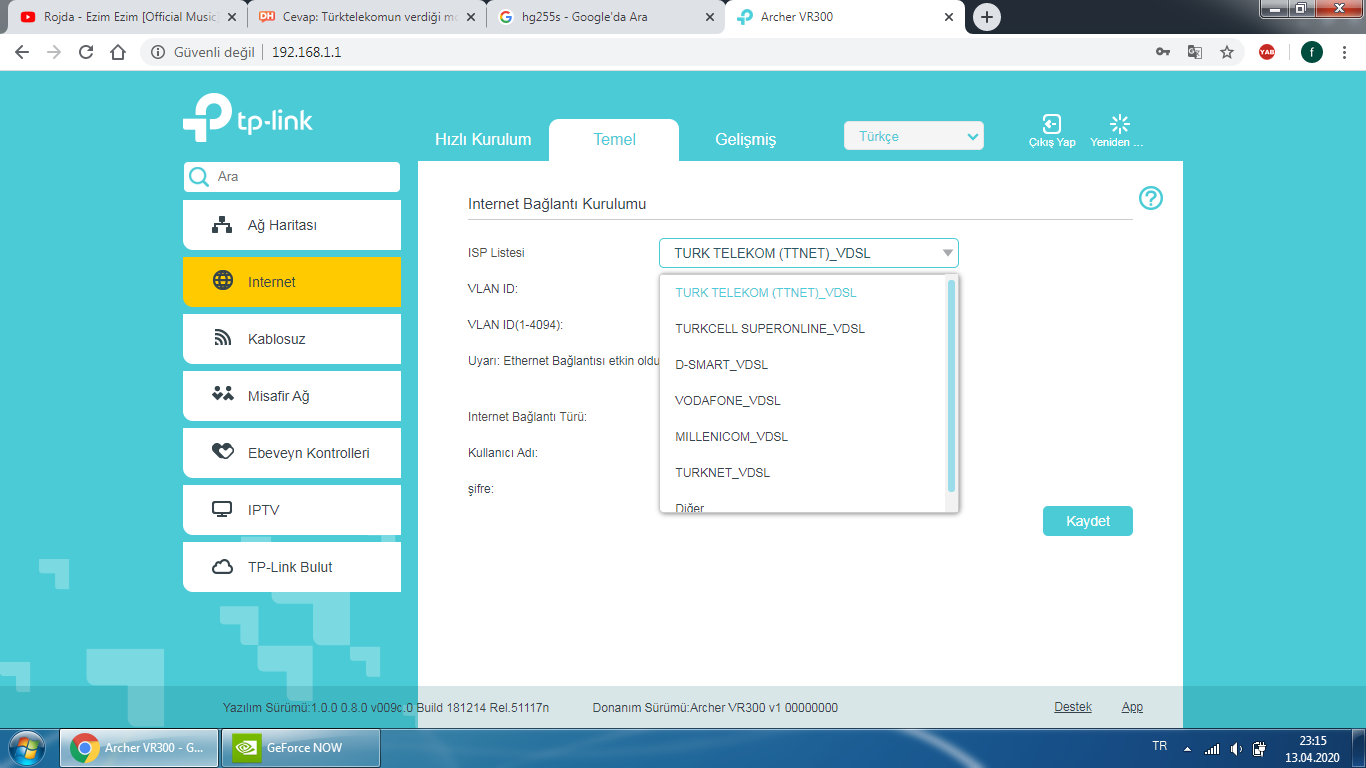Open the TP-Link Bulut section
Viewport: 1366px width, 768px height.
tap(292, 567)
